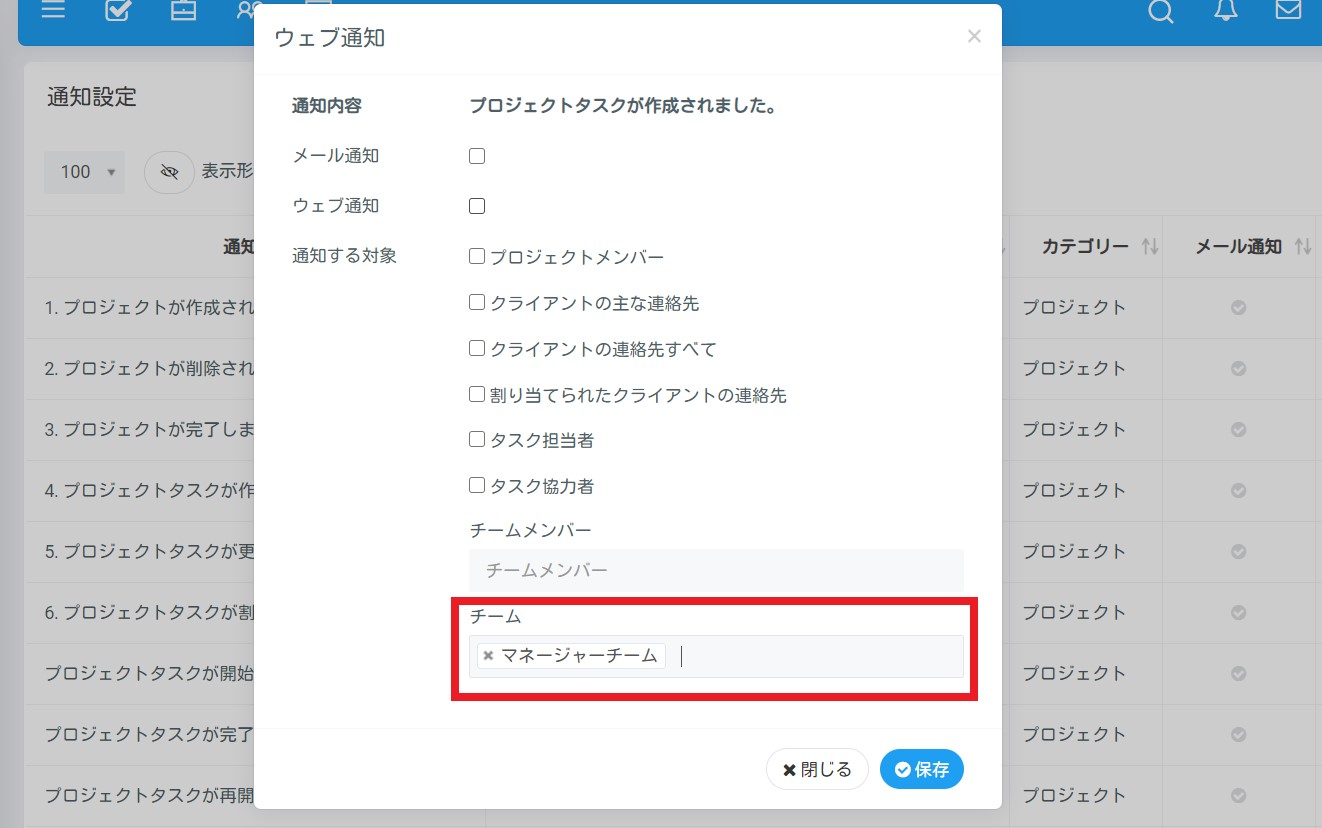Toggle the ウェブ通知 checkbox
The image size is (1322, 828).
pos(477,206)
